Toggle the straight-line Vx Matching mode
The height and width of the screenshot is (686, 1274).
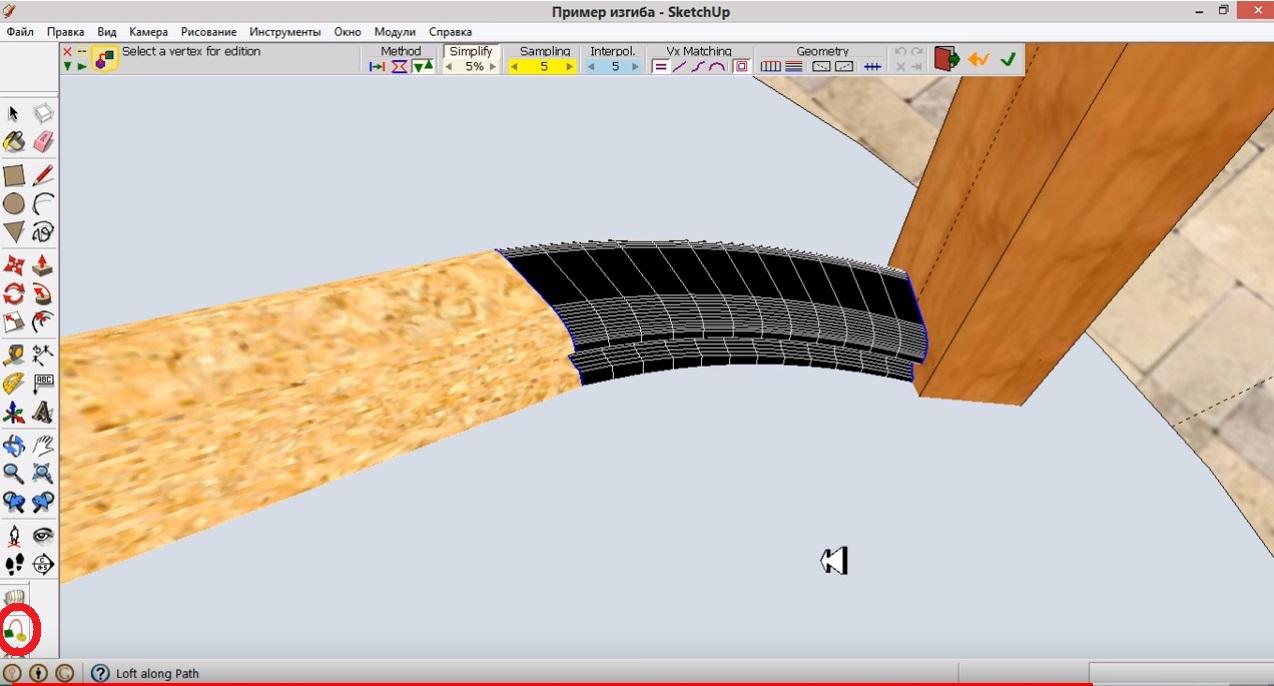tap(679, 67)
